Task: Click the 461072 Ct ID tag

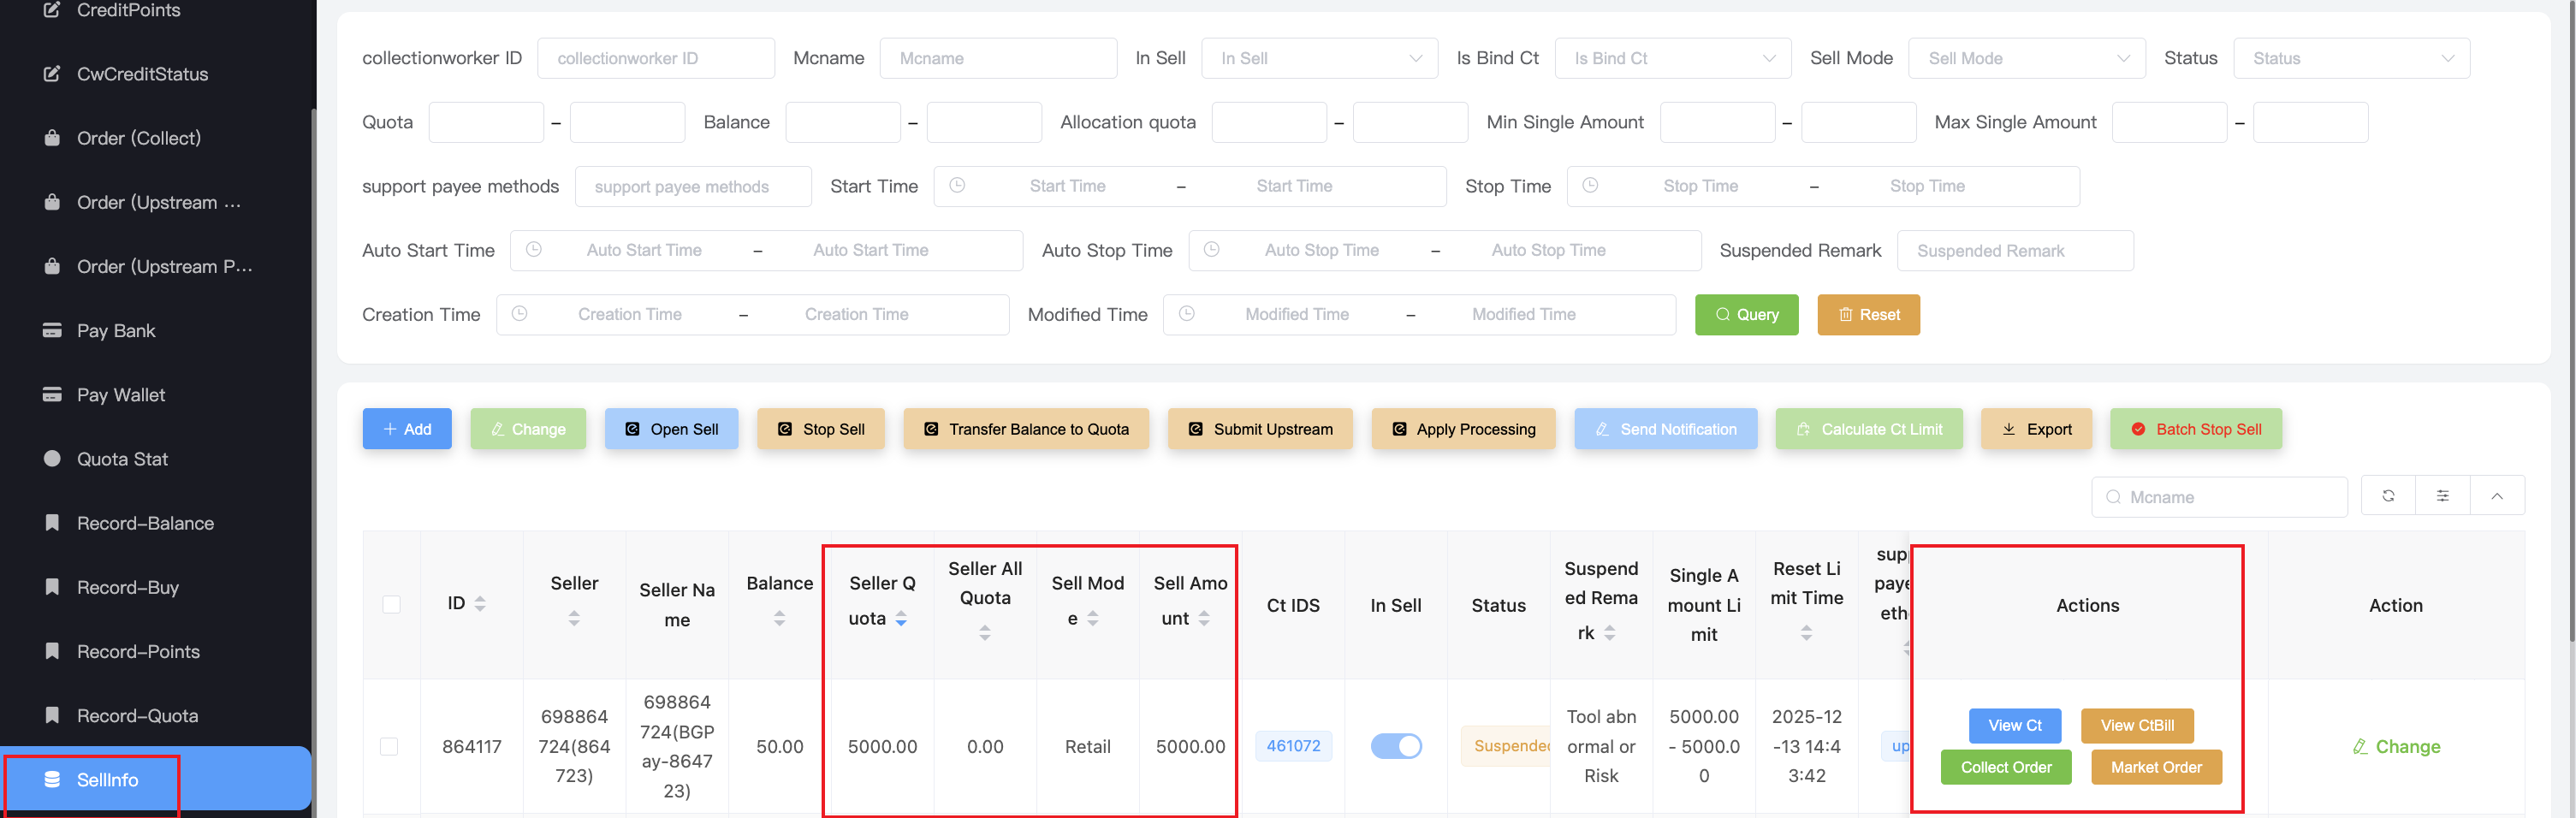Action: [1293, 746]
